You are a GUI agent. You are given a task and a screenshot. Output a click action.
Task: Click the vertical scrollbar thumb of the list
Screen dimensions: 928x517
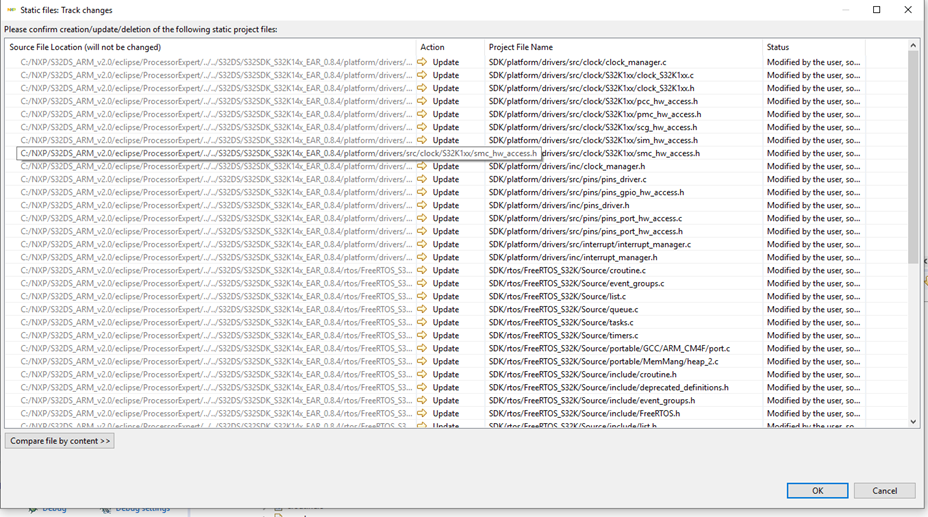(x=913, y=157)
